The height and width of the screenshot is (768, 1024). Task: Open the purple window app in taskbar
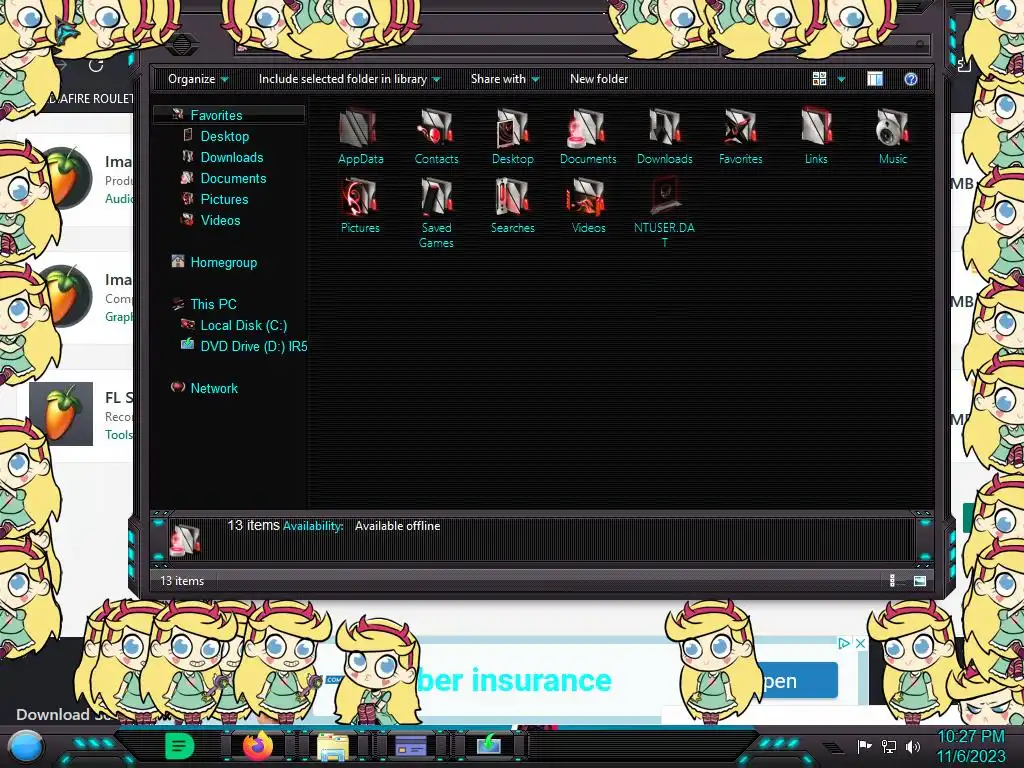point(411,746)
